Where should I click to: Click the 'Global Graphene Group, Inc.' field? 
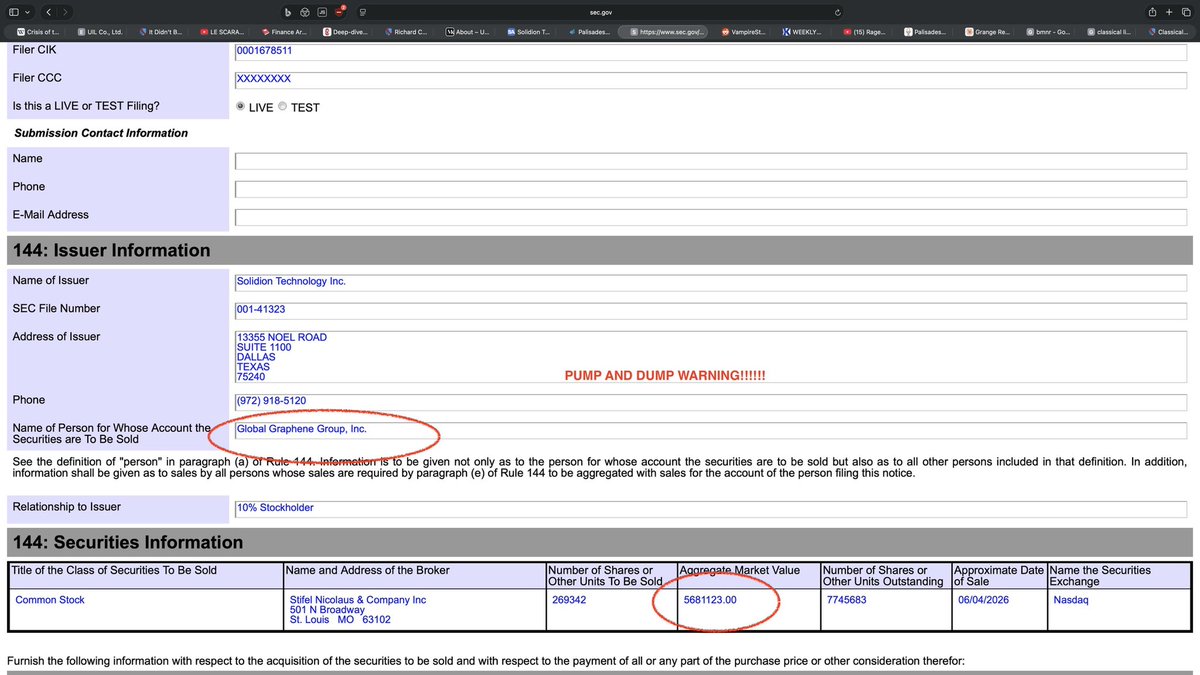point(711,430)
